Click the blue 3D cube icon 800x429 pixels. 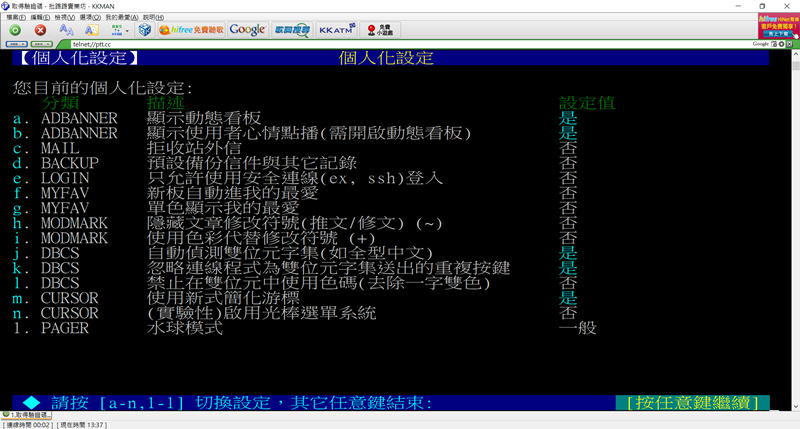[x=145, y=30]
